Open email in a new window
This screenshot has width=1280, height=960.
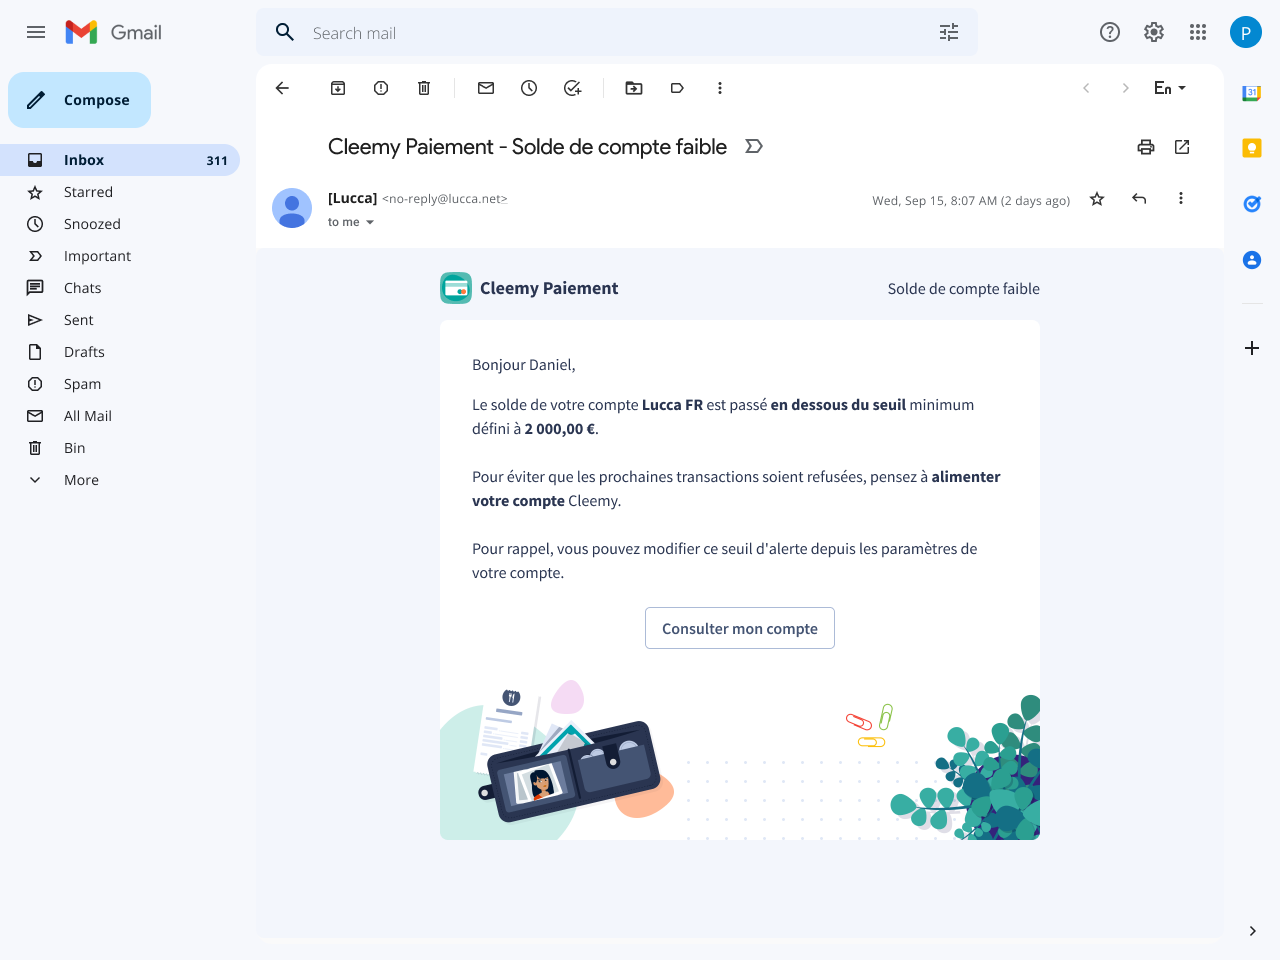[1182, 147]
